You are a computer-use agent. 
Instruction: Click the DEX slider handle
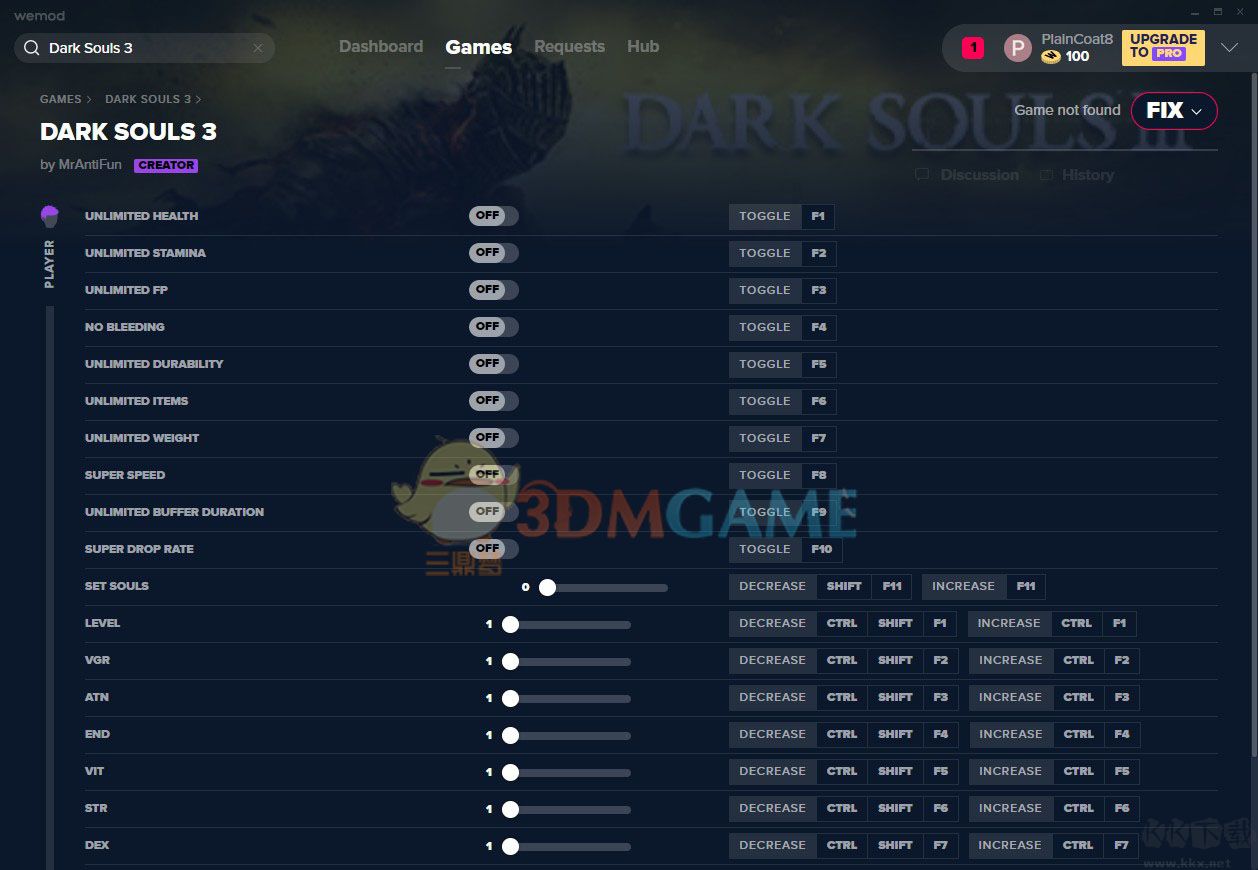tap(510, 846)
